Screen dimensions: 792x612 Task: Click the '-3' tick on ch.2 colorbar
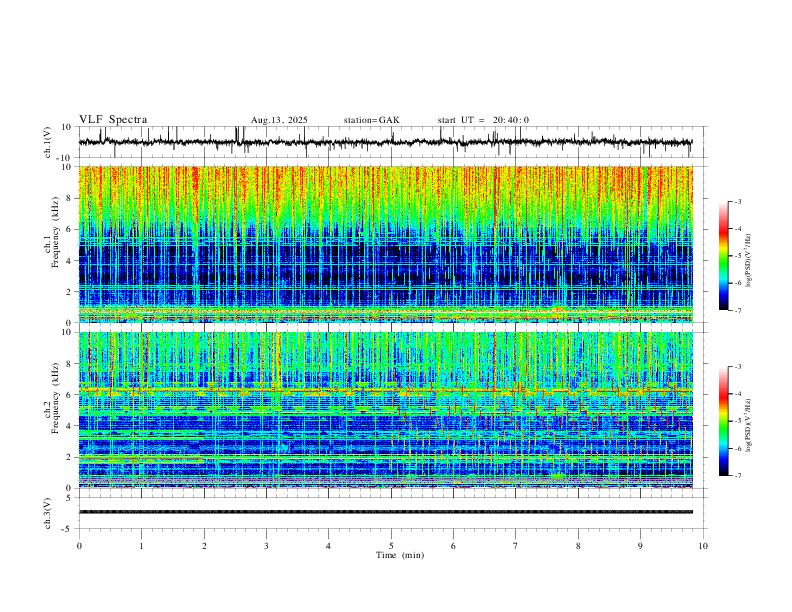738,367
